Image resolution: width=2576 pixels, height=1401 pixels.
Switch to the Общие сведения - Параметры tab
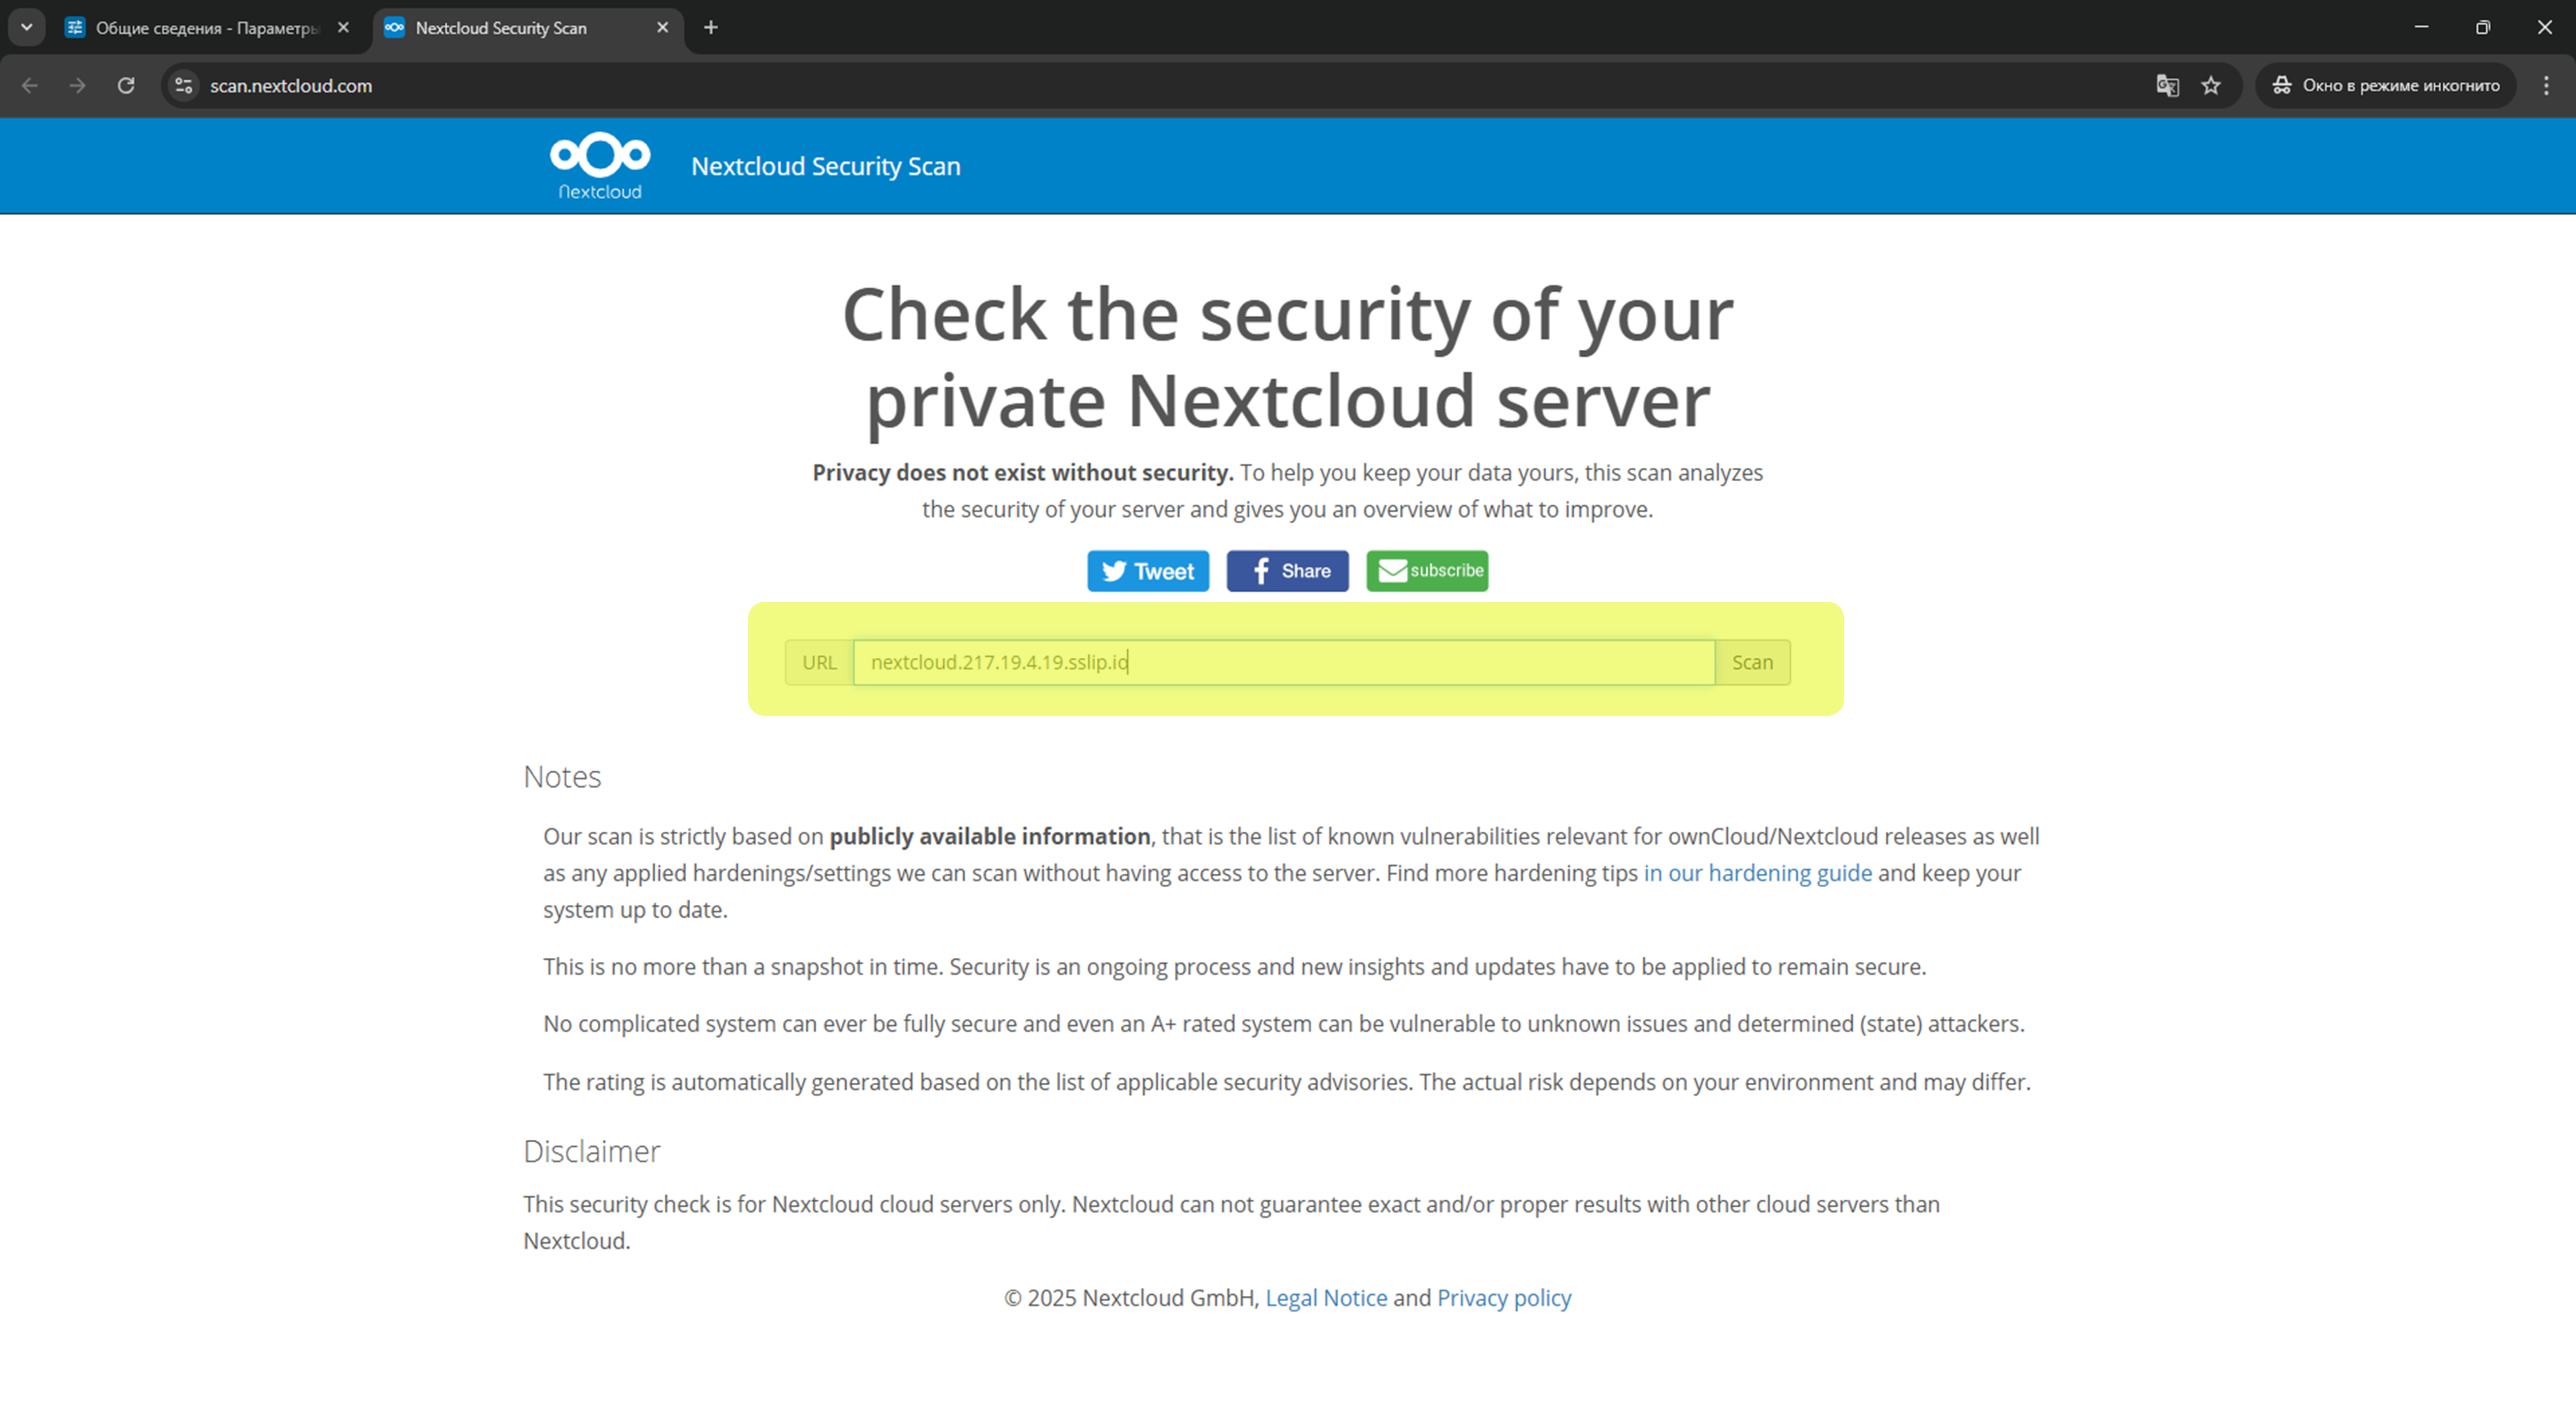(207, 28)
